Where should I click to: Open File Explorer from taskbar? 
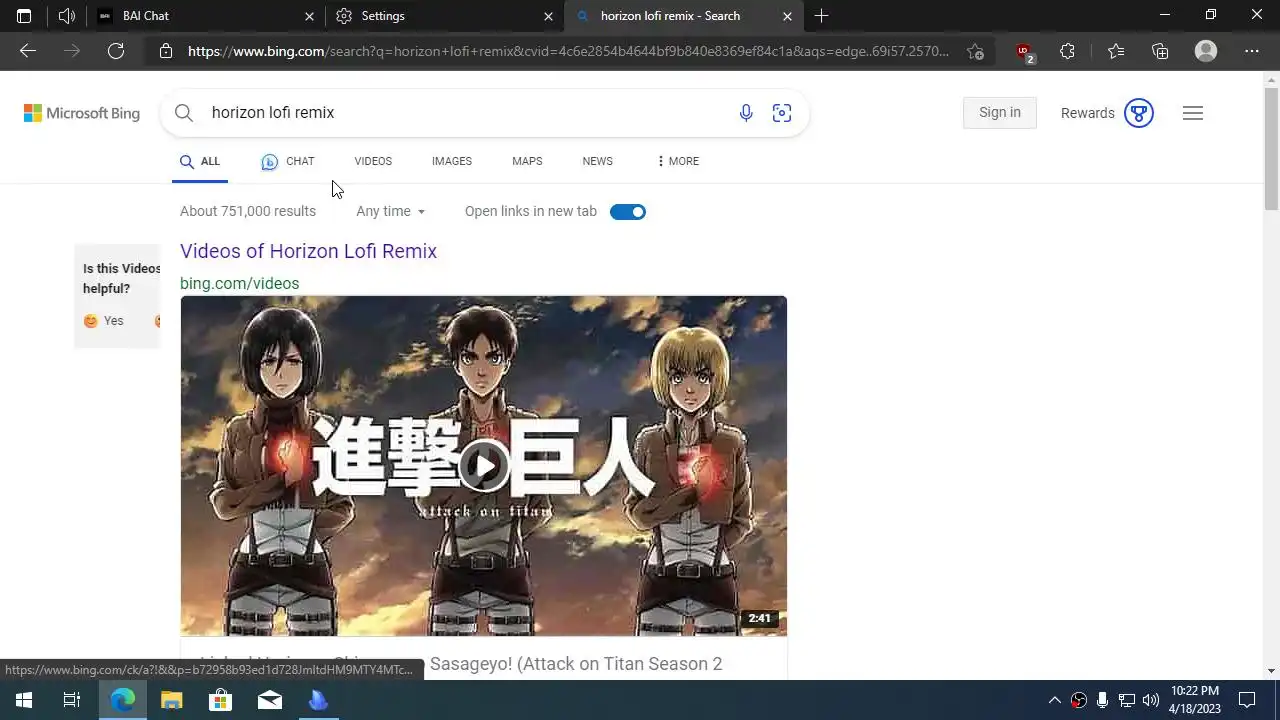pos(172,700)
